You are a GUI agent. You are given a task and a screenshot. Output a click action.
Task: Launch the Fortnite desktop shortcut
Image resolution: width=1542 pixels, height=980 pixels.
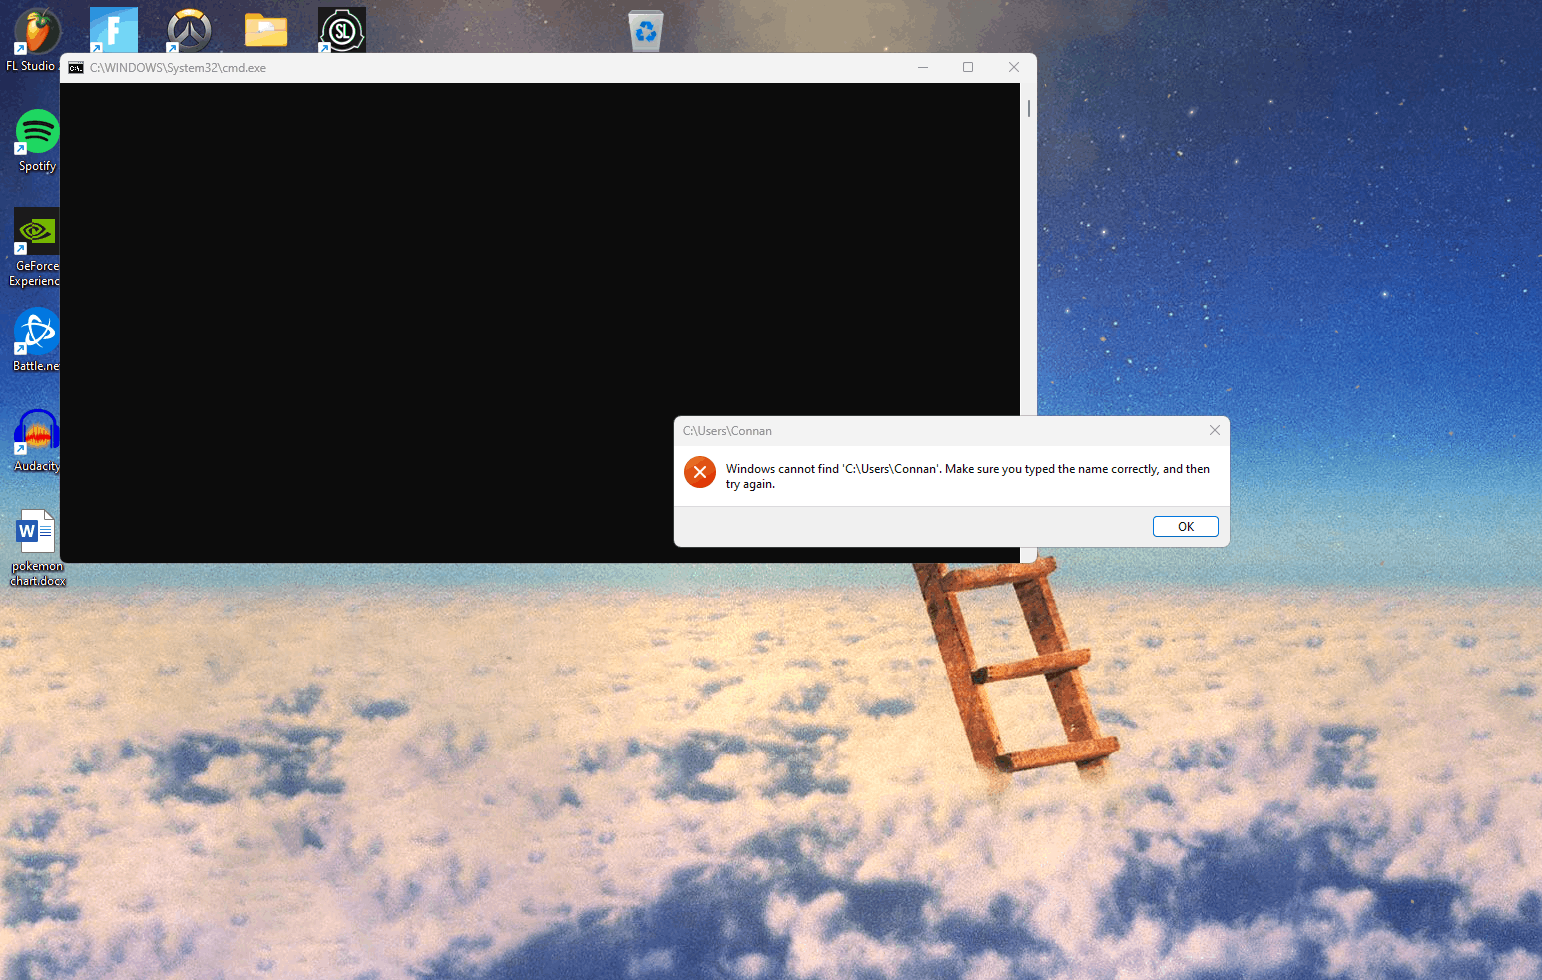pos(113,30)
